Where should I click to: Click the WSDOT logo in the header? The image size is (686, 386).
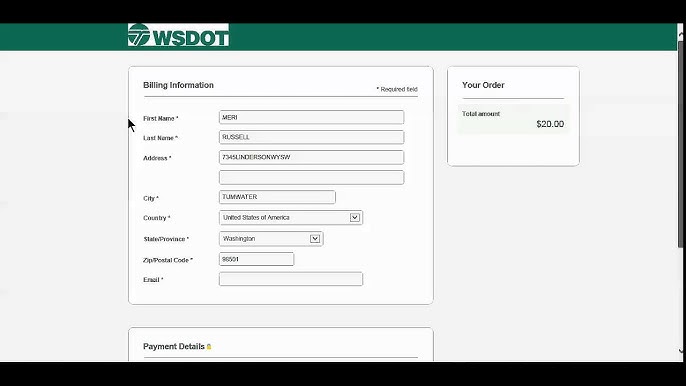click(x=178, y=35)
